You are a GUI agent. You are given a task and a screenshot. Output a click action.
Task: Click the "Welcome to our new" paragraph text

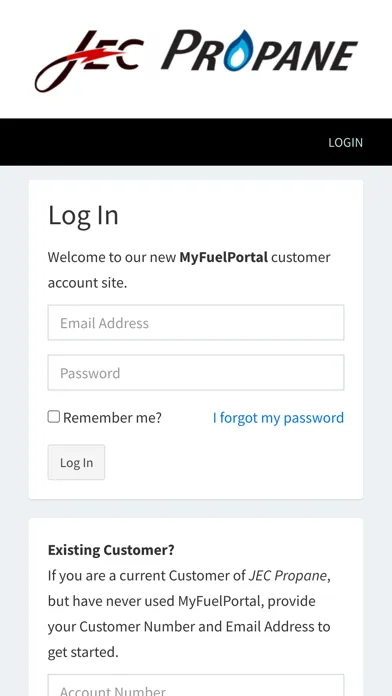(x=112, y=257)
